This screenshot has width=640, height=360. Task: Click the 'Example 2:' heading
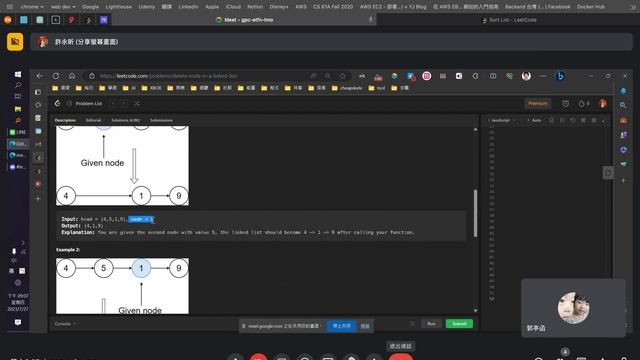coord(68,249)
